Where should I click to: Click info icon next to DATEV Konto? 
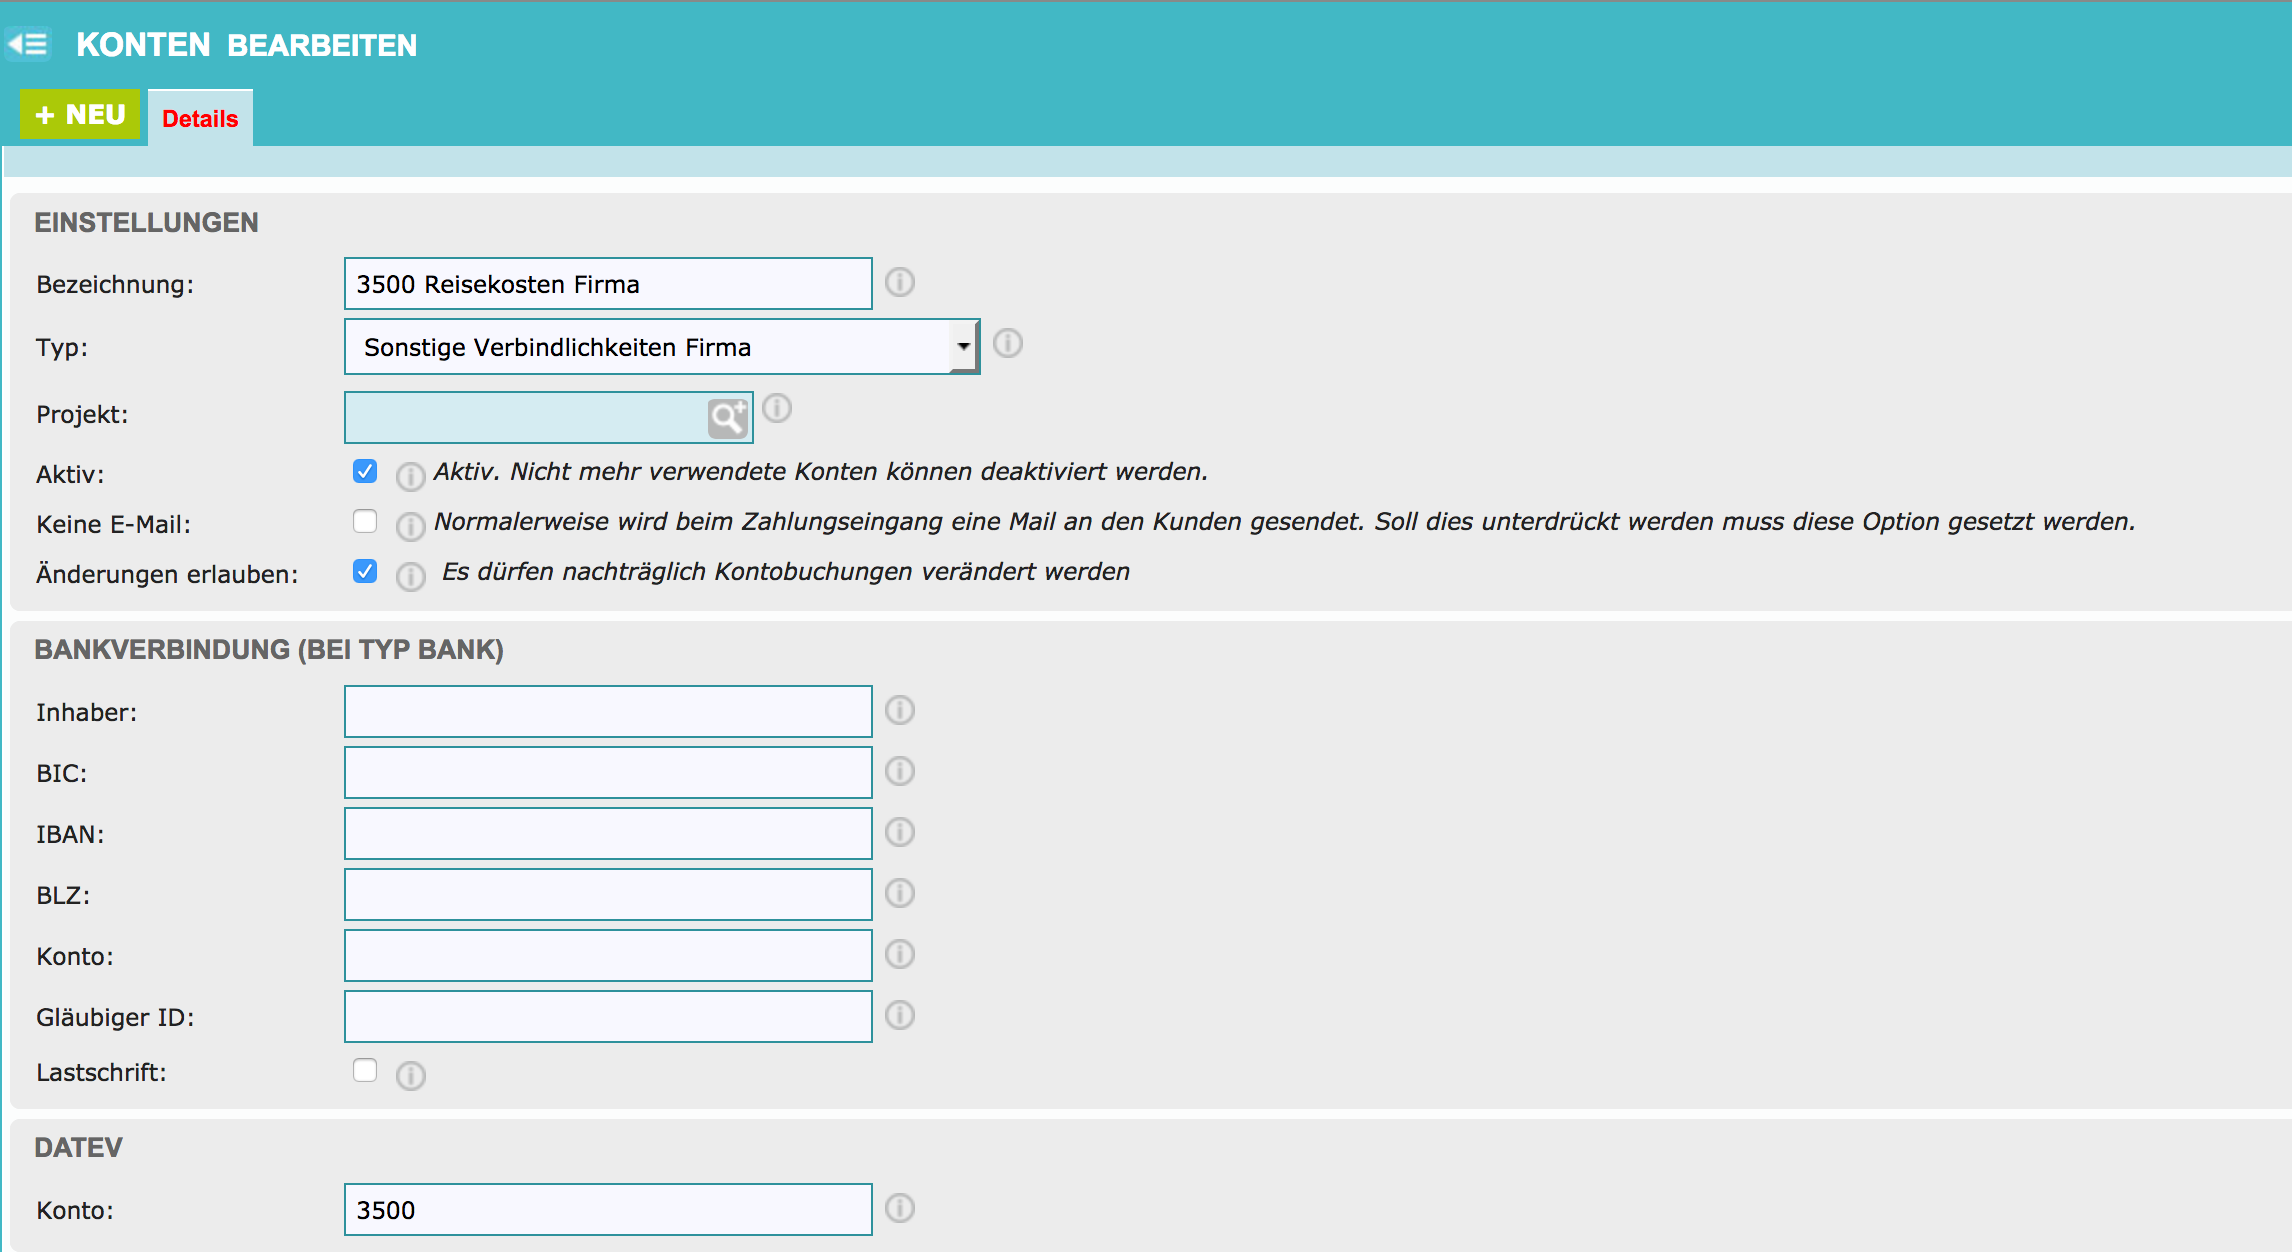click(x=900, y=1208)
